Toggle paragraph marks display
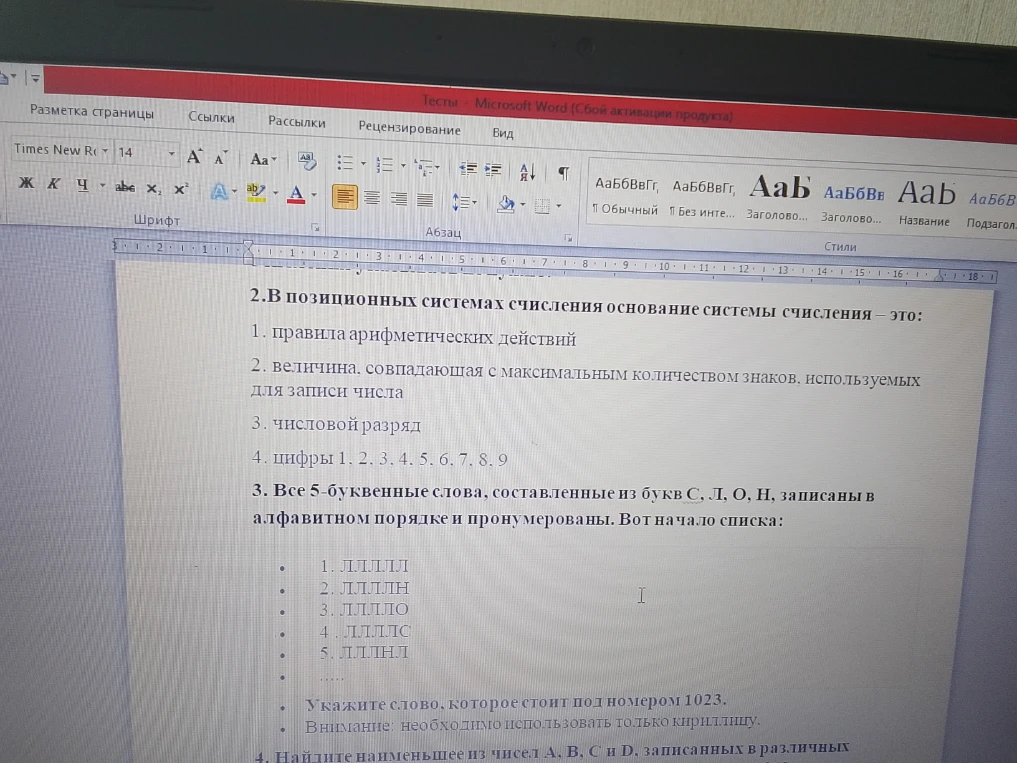This screenshot has width=1017, height=763. click(564, 173)
